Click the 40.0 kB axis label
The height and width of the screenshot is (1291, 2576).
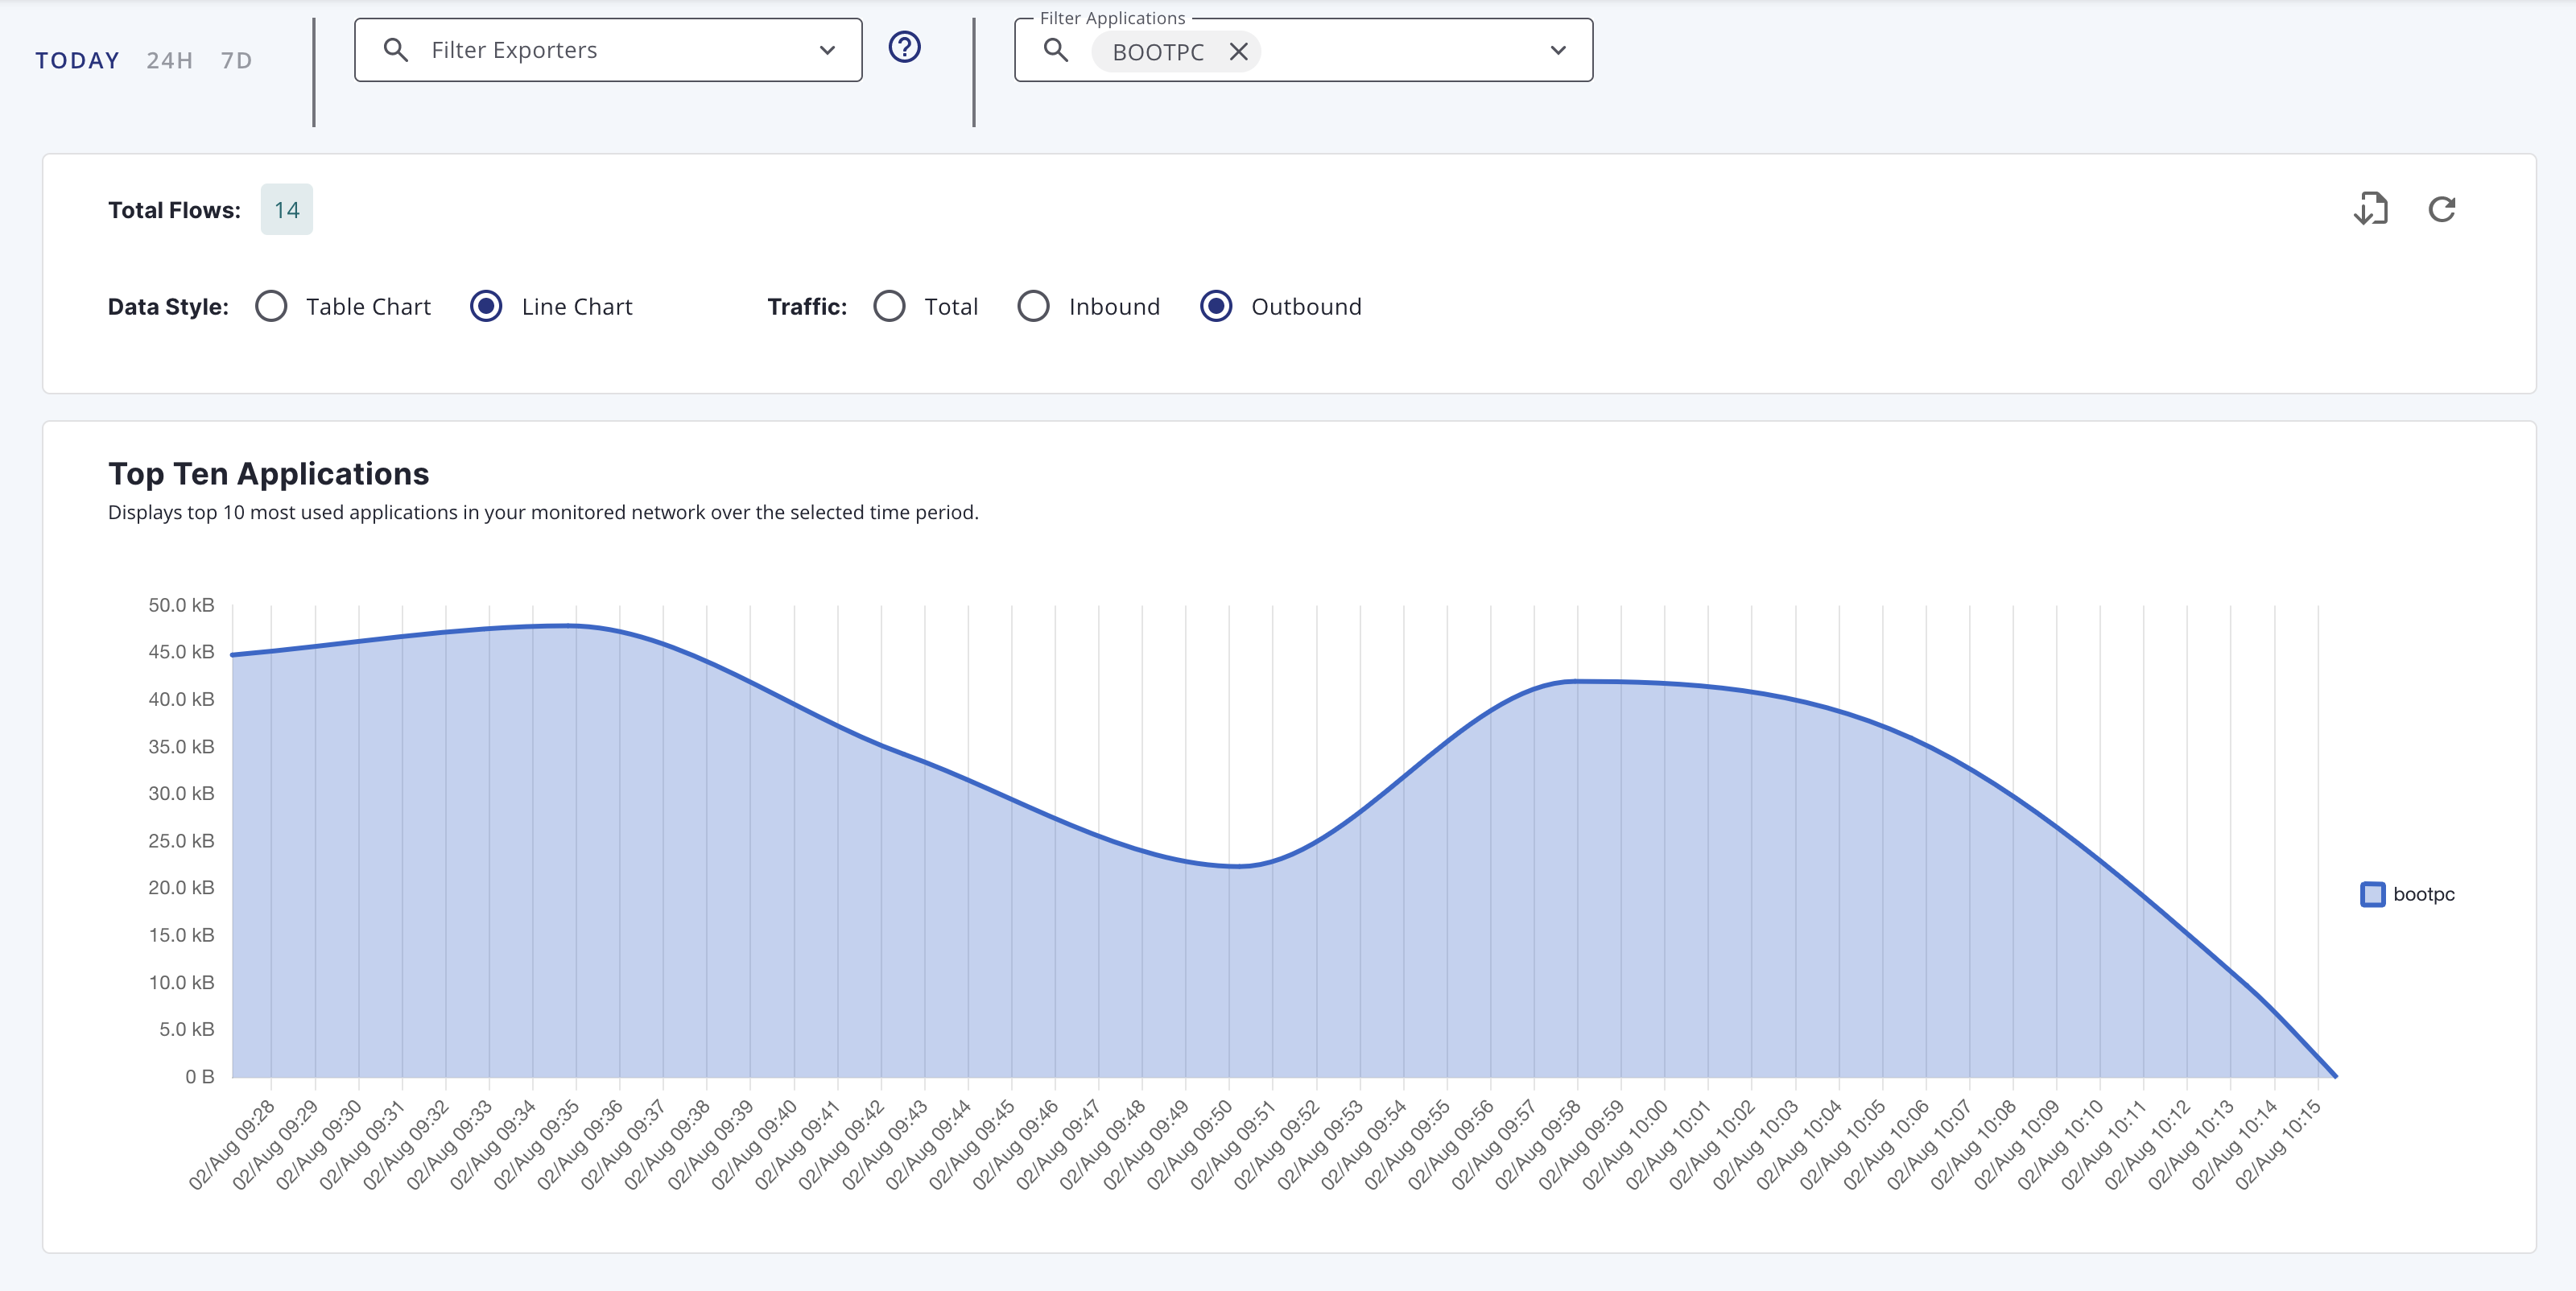[181, 699]
